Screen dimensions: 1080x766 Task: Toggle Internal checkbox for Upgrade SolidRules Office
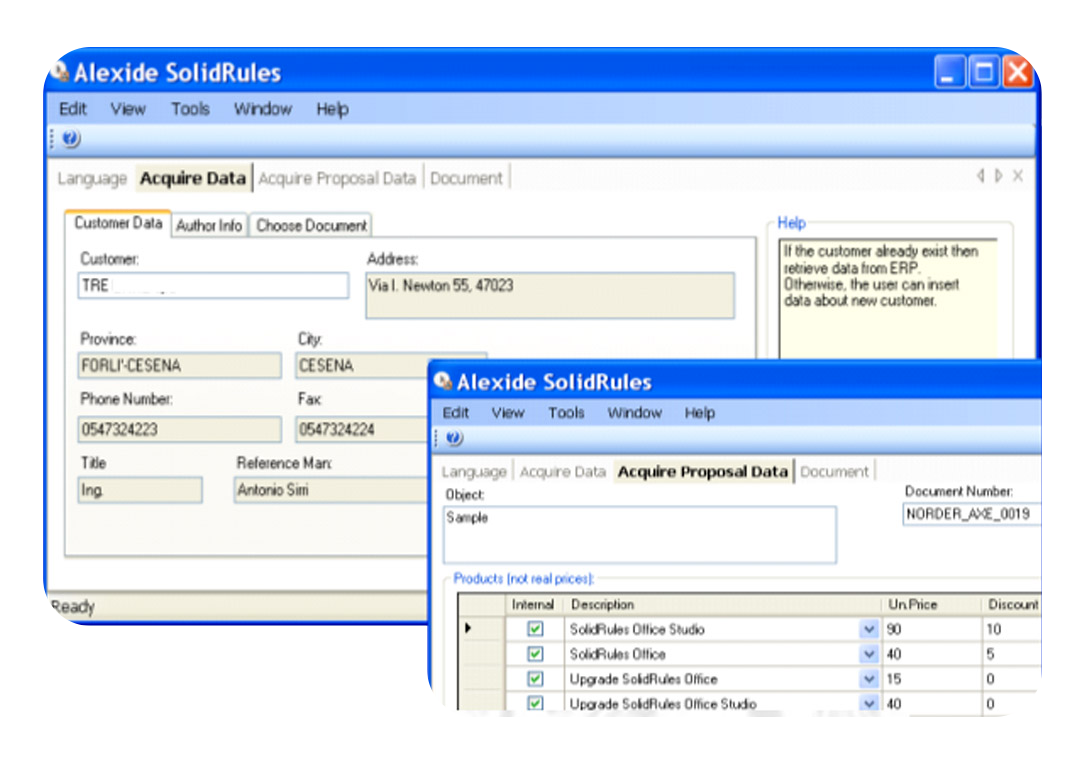[534, 679]
